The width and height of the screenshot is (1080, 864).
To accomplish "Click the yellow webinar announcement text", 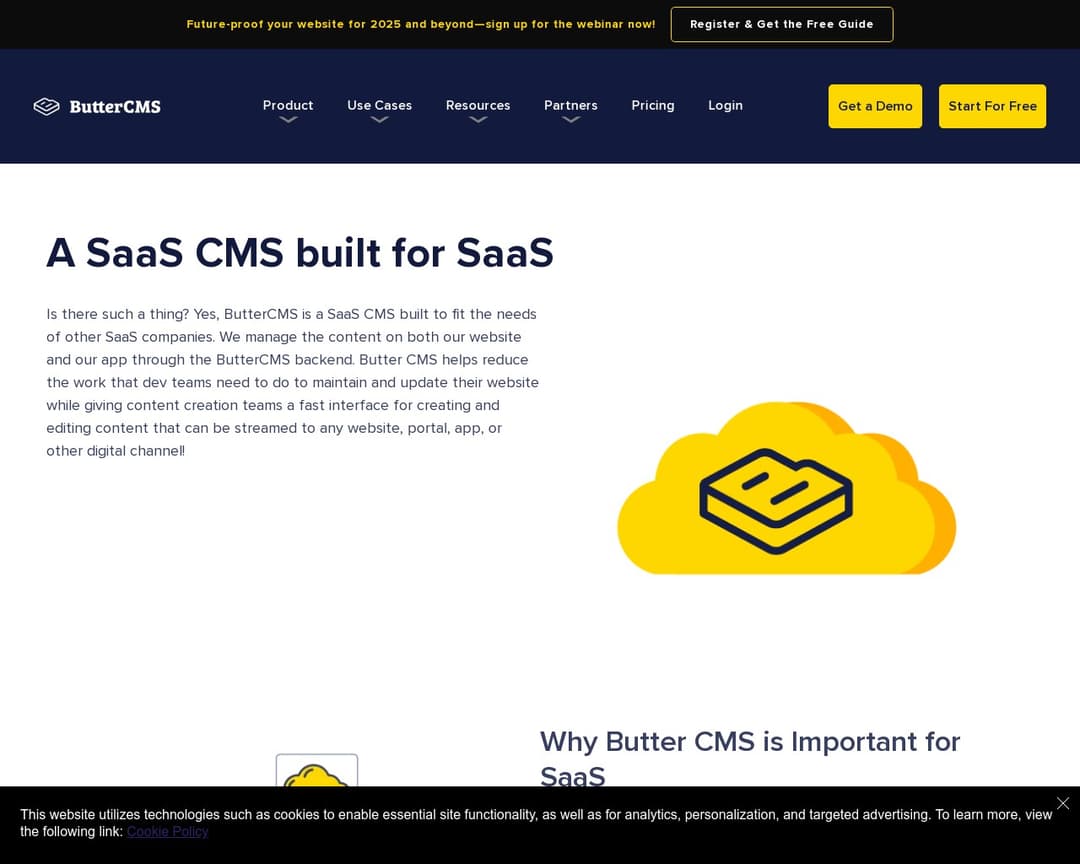I will tap(420, 24).
